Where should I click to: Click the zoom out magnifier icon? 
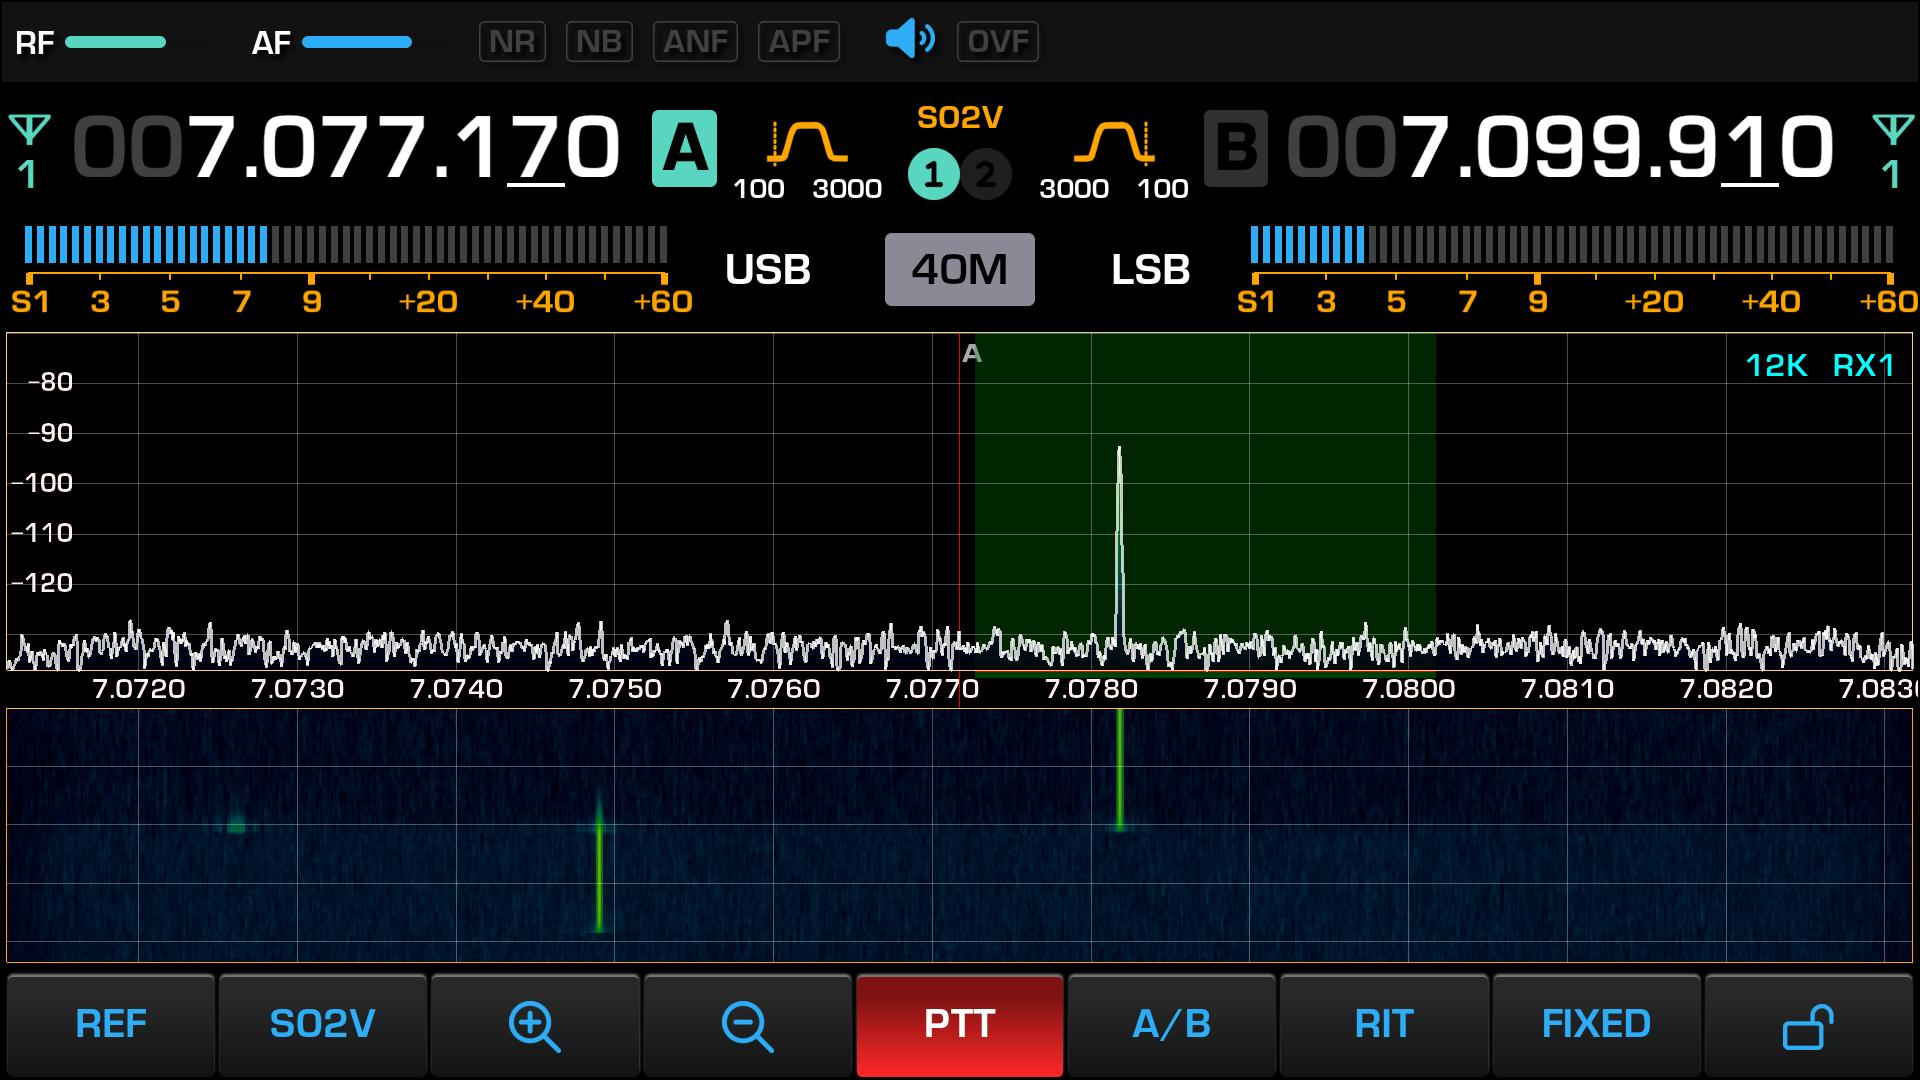747,1026
